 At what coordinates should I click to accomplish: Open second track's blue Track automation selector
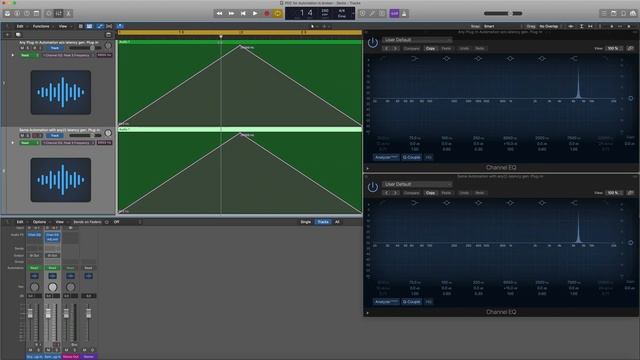click(x=55, y=136)
